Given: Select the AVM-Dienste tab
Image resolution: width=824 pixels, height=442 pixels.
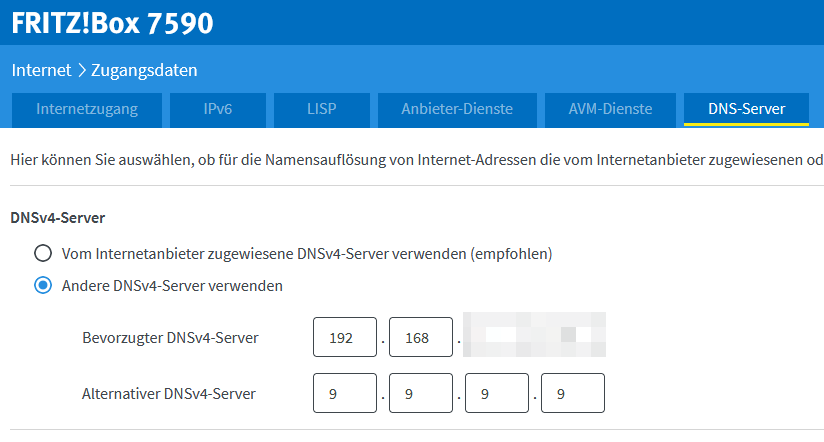Looking at the screenshot, I should click(610, 110).
